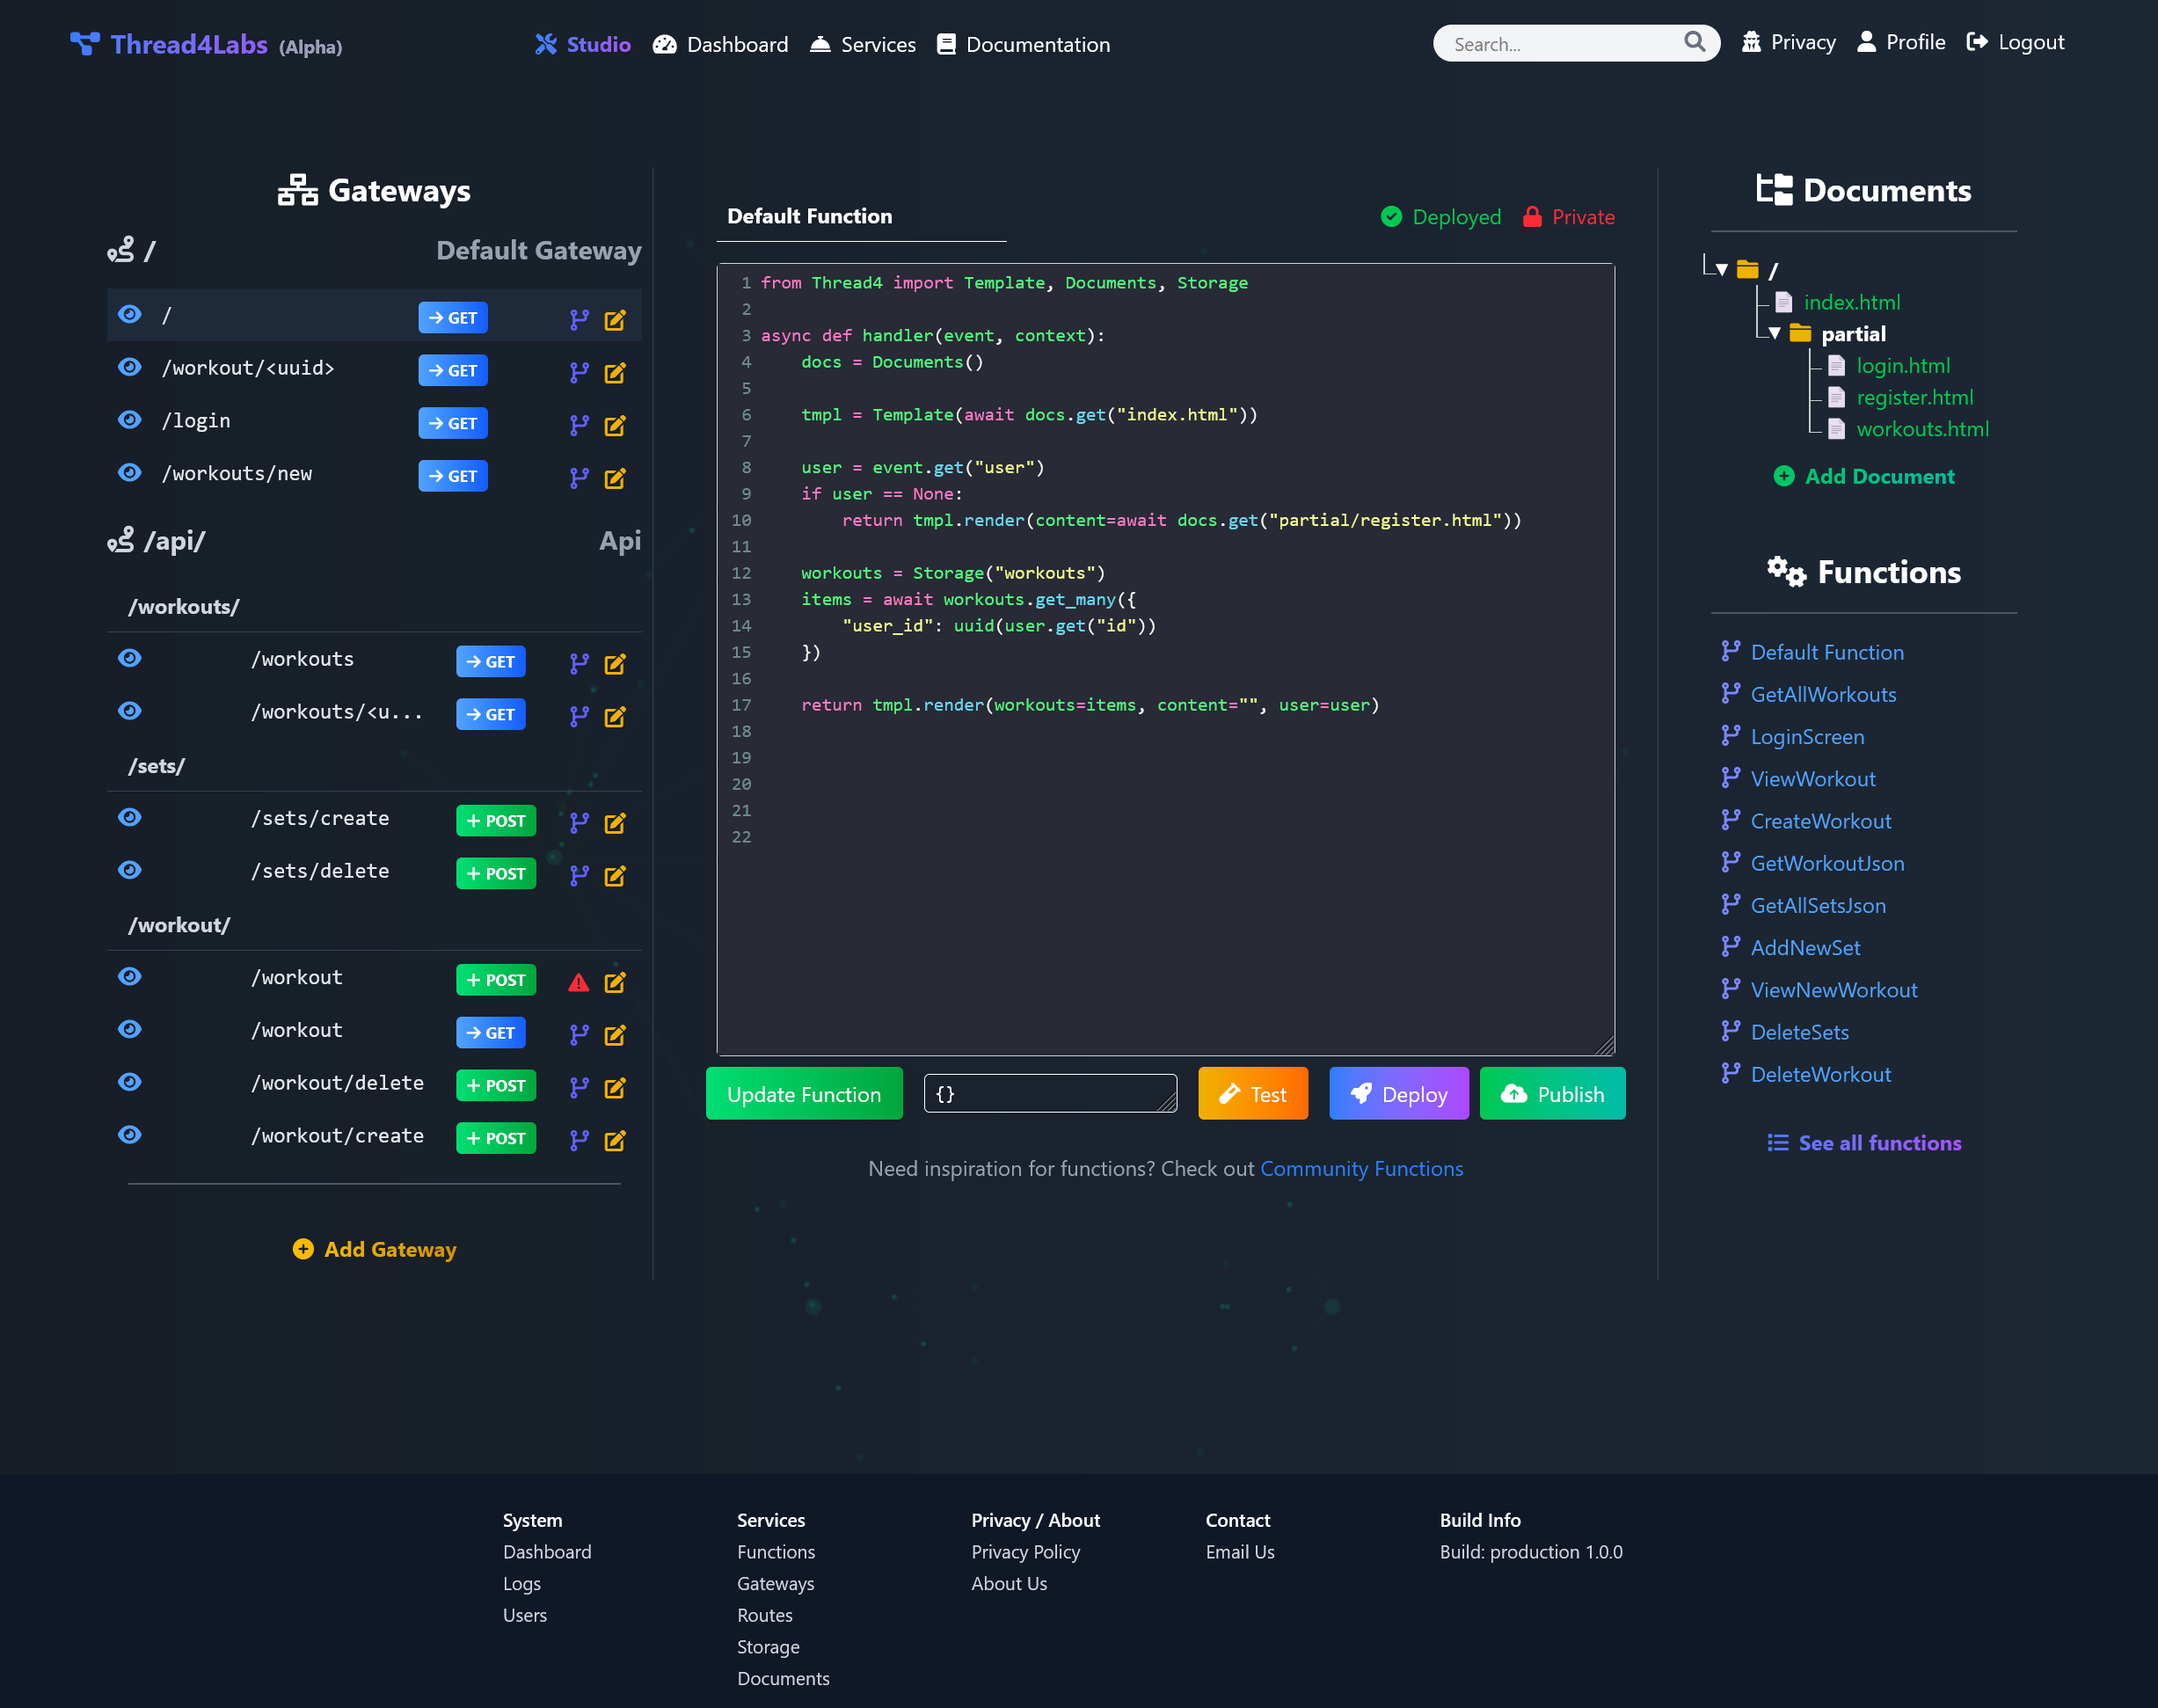This screenshot has width=2158, height=1708.
Task: Edit the /login route
Action: coord(615,426)
